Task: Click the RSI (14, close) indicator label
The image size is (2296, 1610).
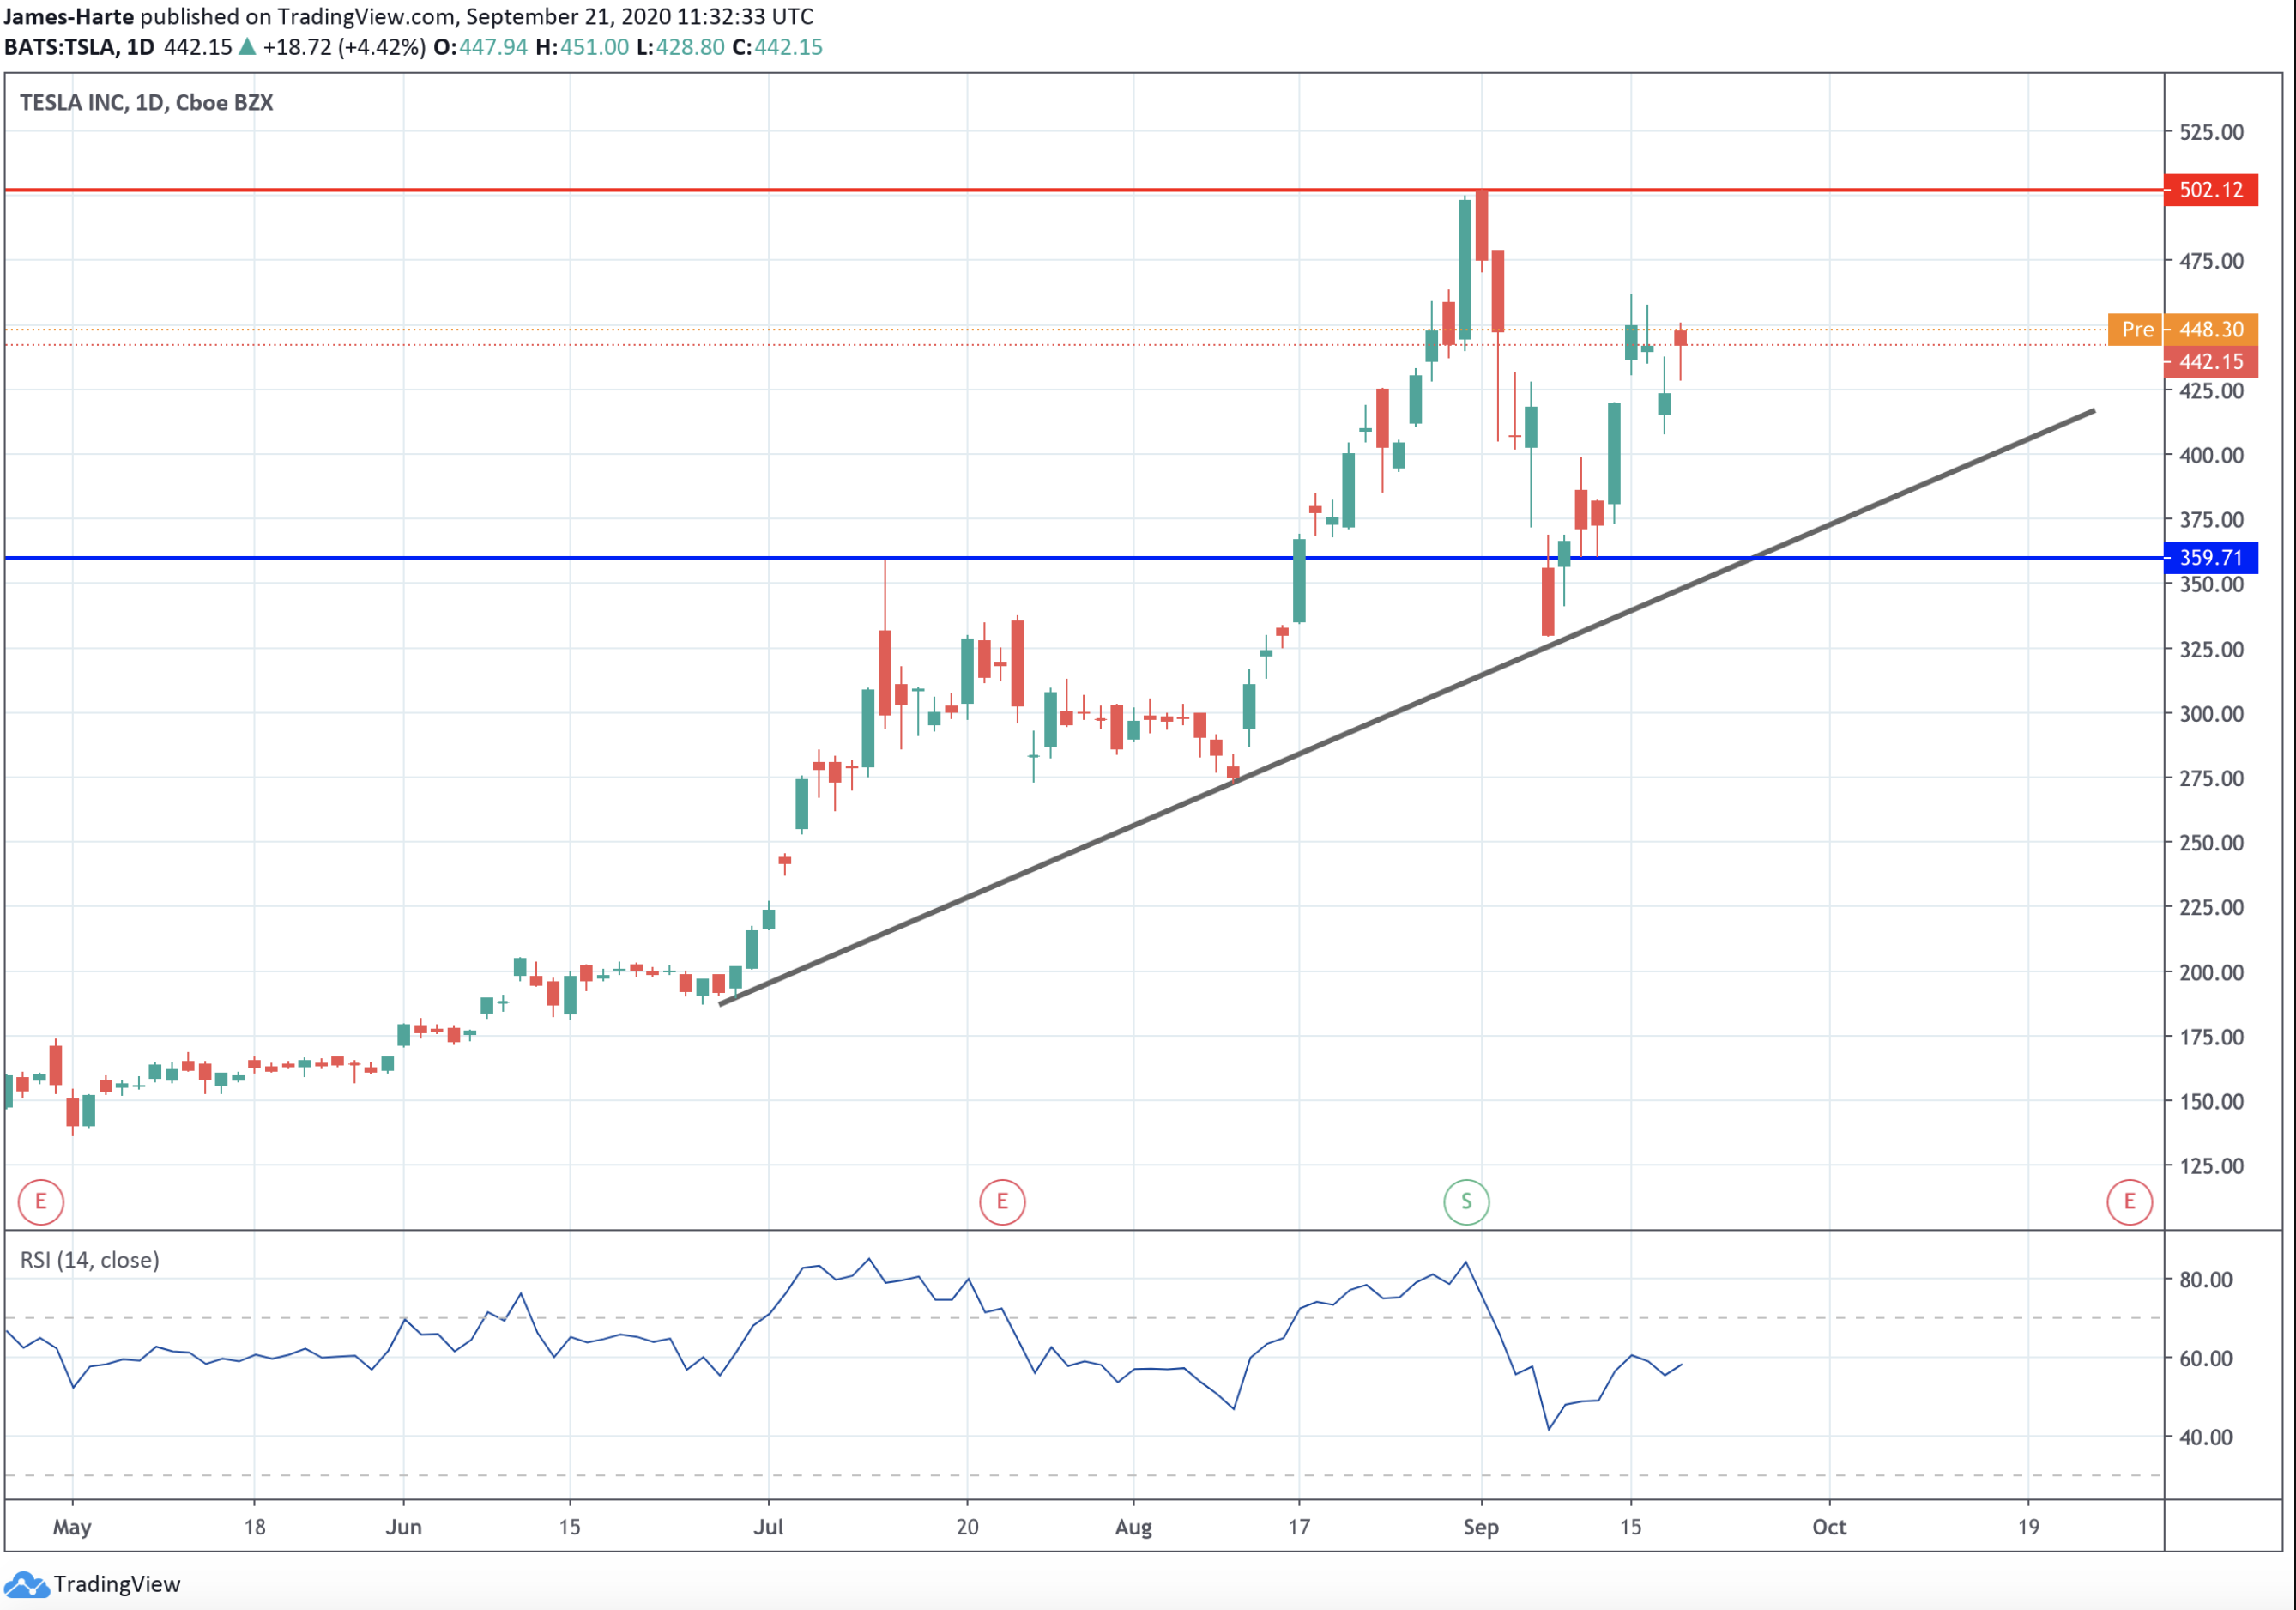Action: coord(90,1260)
